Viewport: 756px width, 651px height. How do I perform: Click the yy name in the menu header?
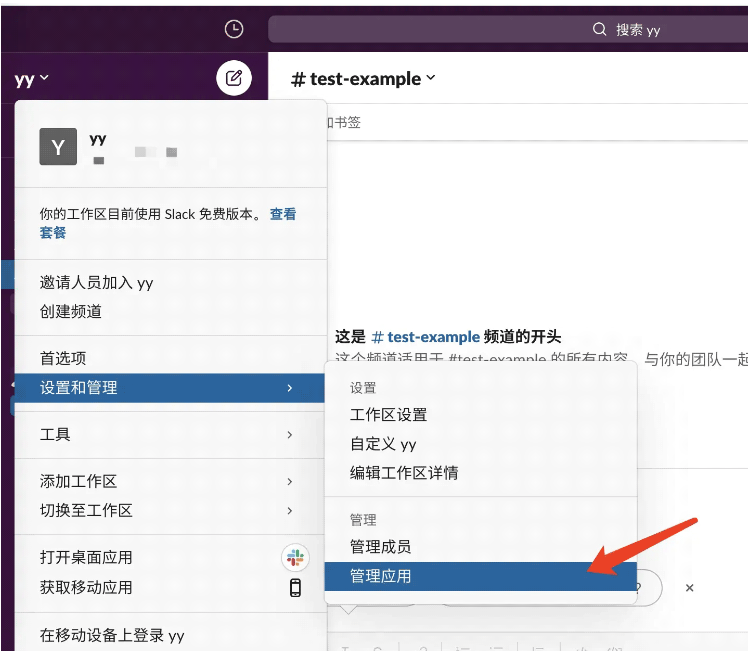click(x=98, y=139)
